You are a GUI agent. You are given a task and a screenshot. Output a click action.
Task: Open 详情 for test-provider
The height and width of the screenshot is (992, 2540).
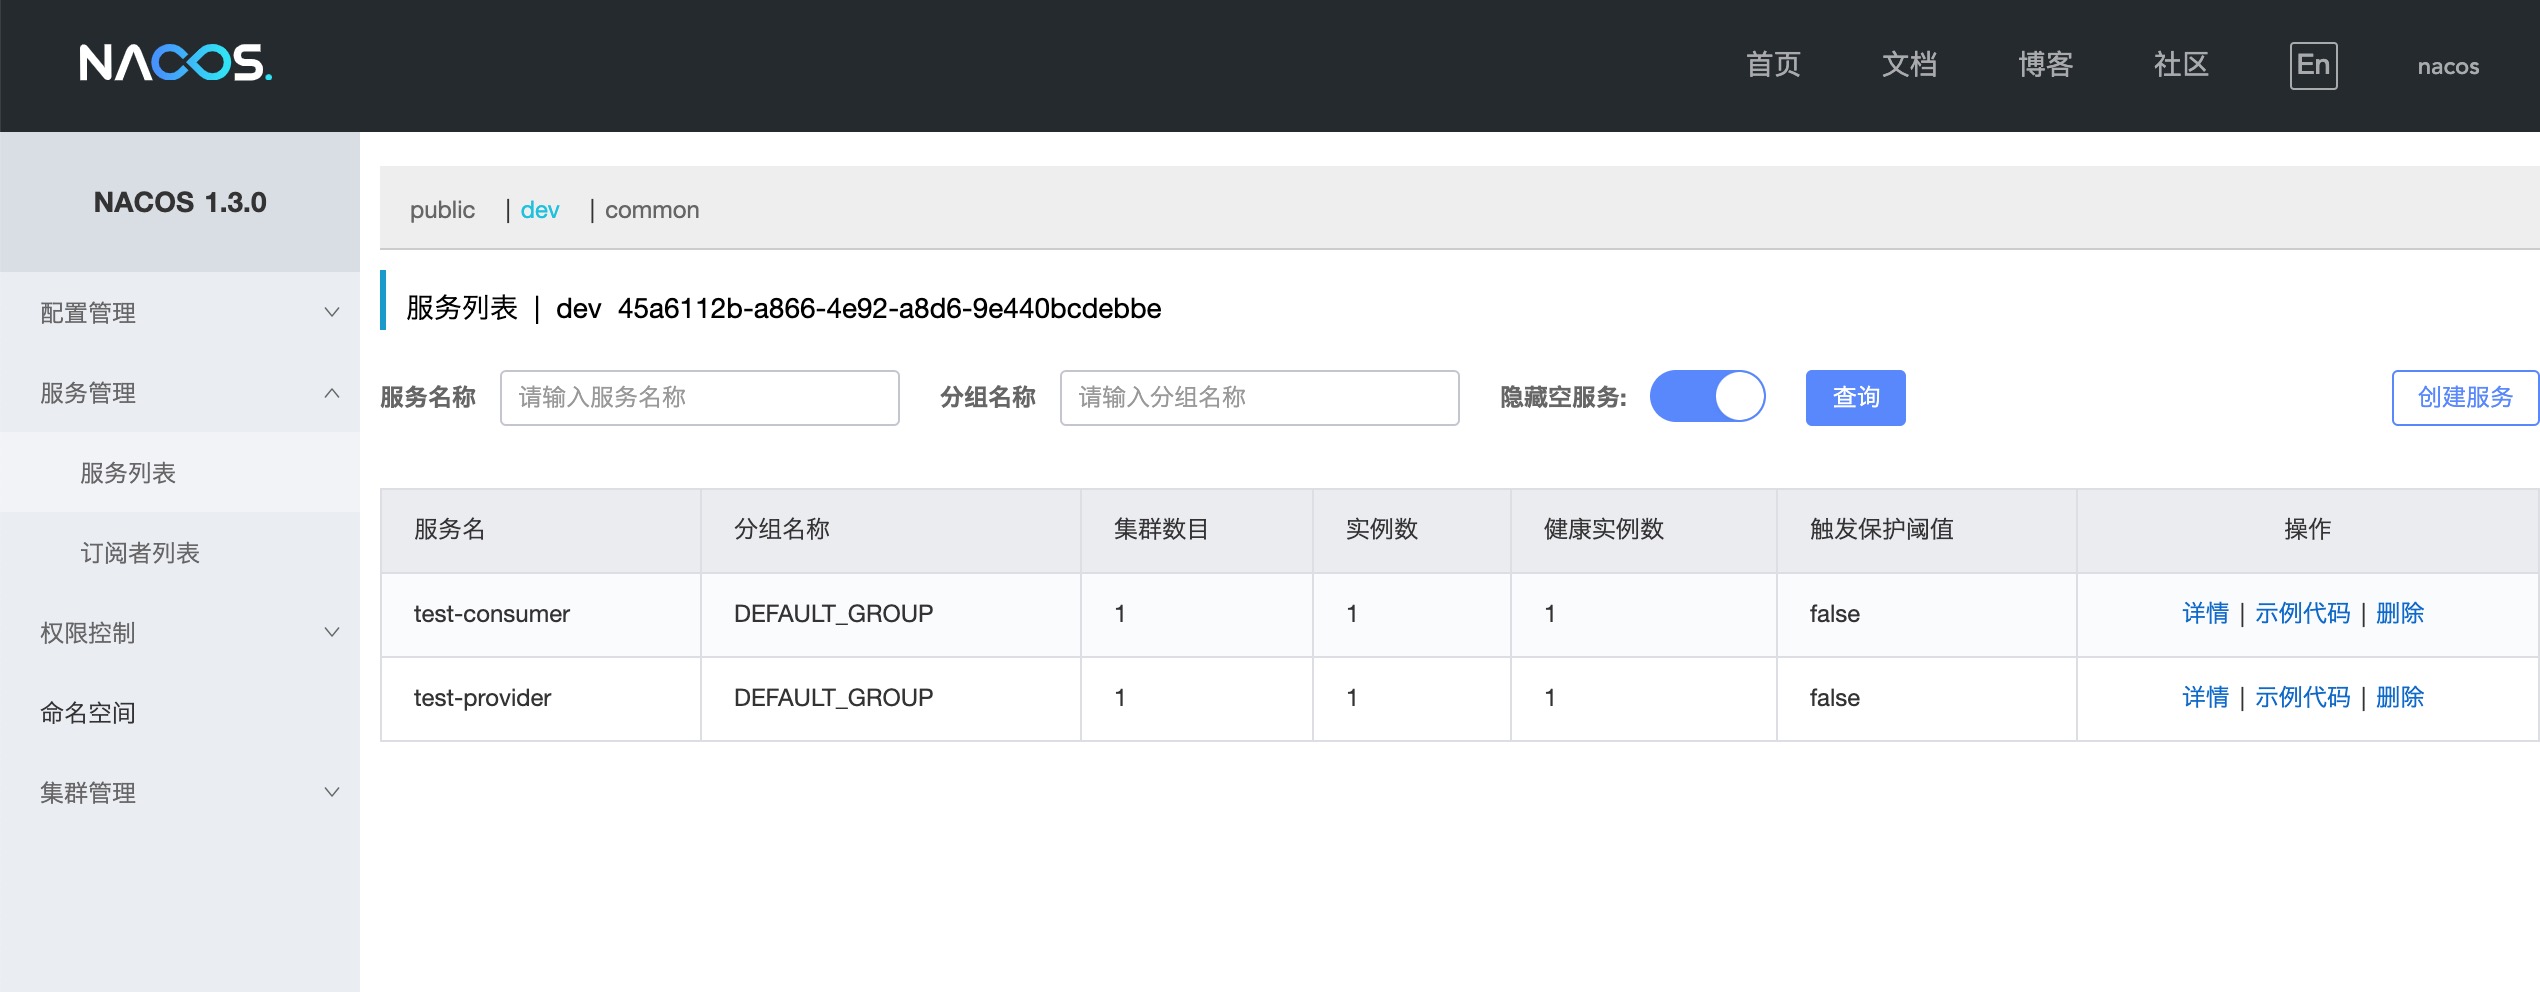2205,697
